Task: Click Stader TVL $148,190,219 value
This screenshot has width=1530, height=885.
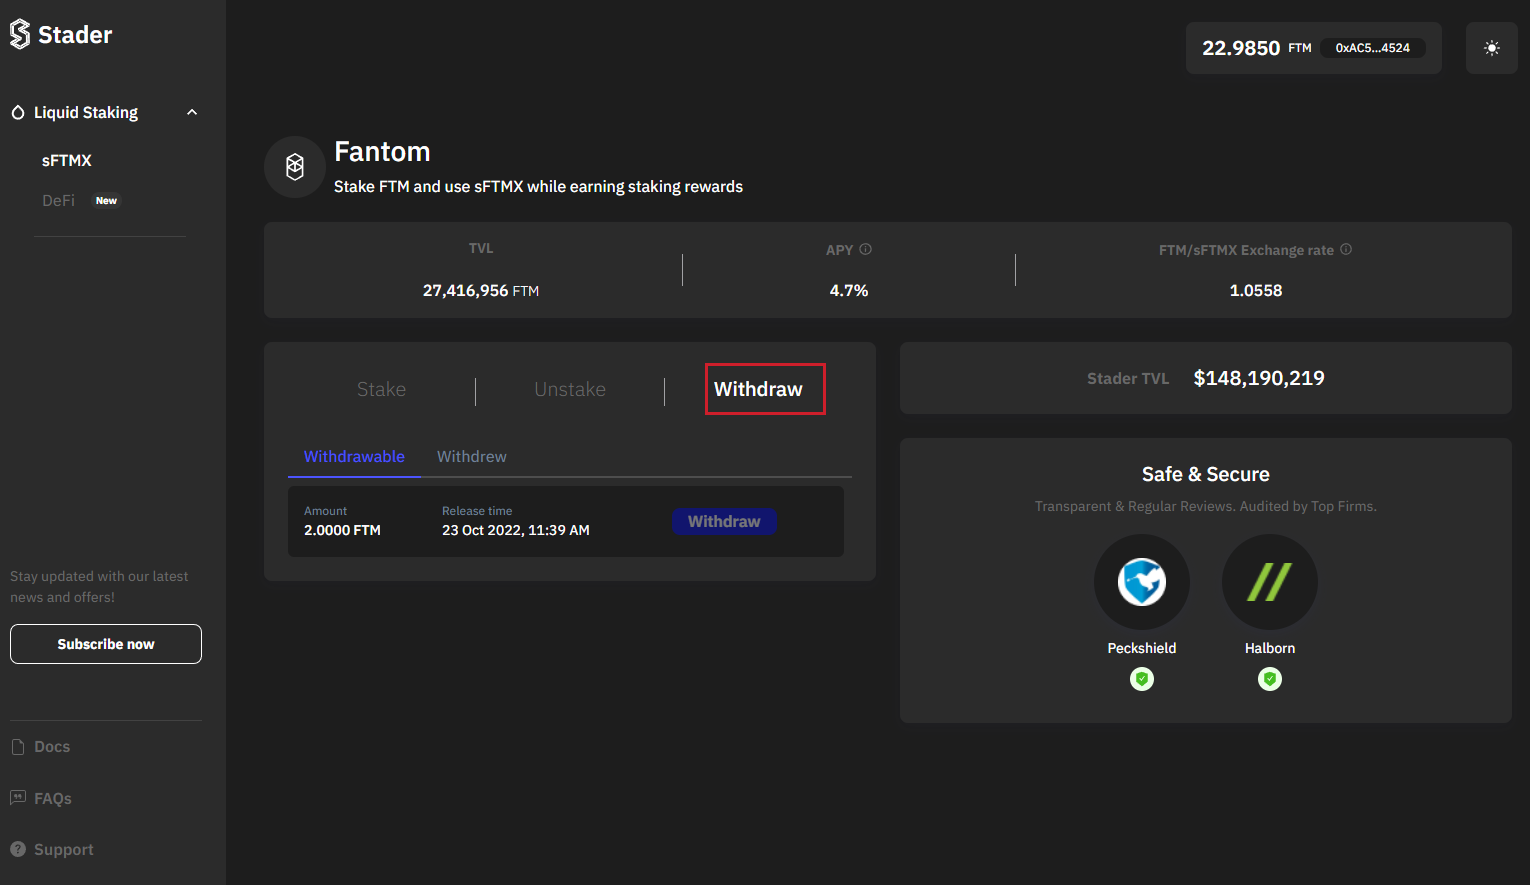Action: tap(1259, 378)
